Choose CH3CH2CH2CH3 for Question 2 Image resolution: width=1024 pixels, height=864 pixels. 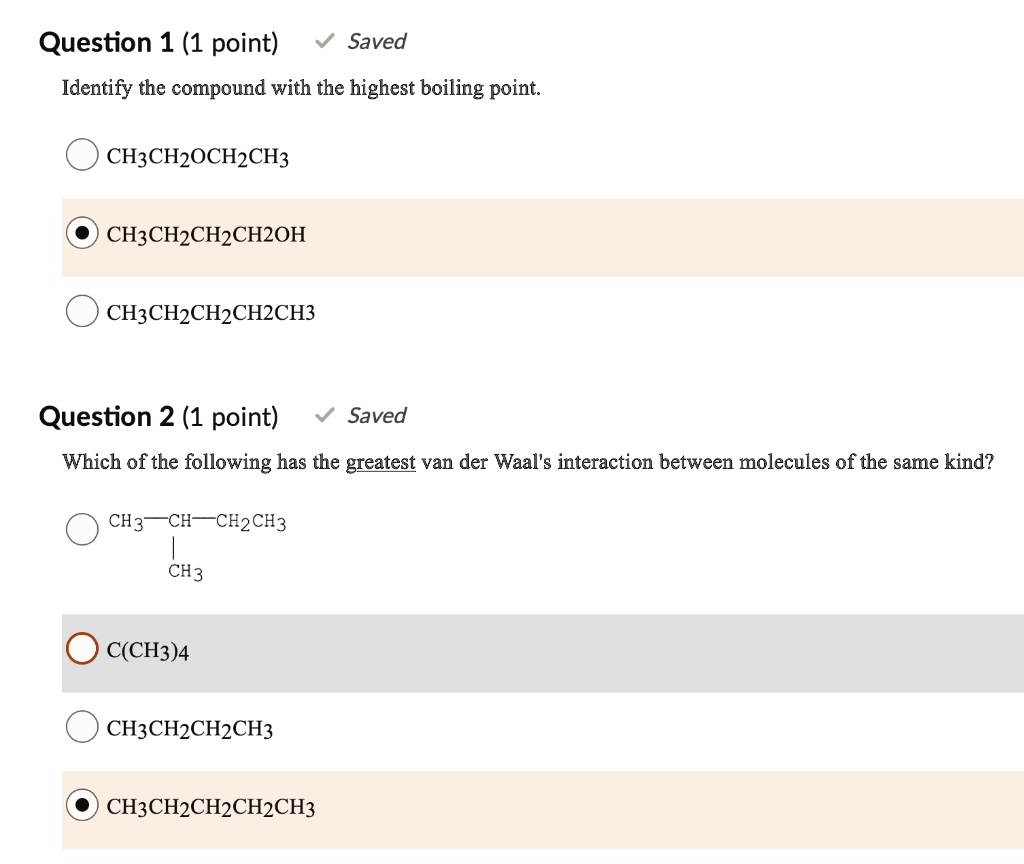(81, 727)
